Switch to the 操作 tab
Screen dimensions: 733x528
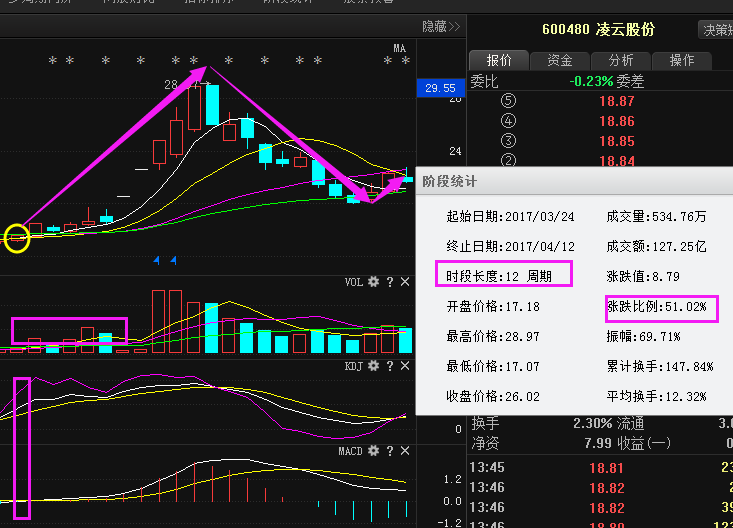coord(681,60)
